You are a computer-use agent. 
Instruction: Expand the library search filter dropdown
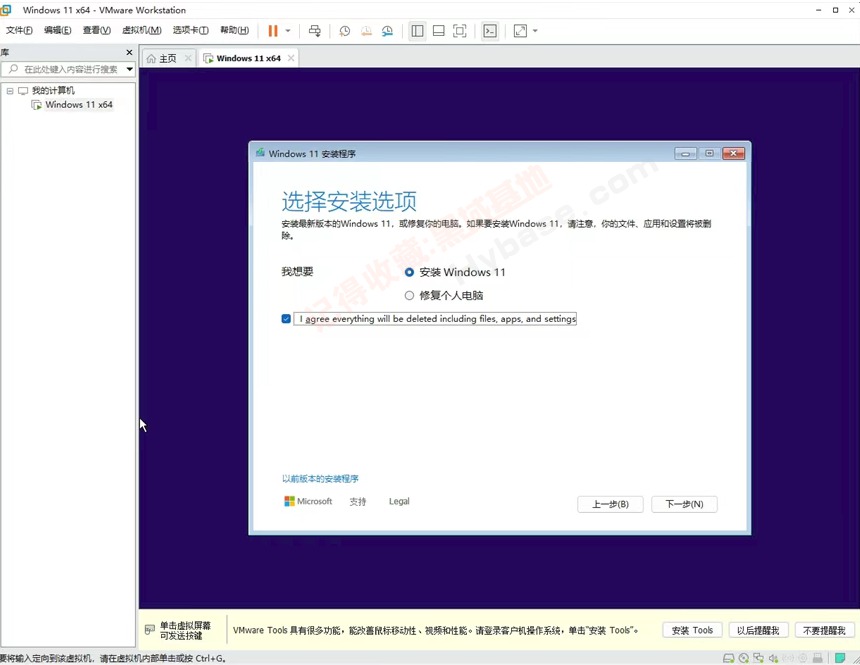(x=129, y=69)
